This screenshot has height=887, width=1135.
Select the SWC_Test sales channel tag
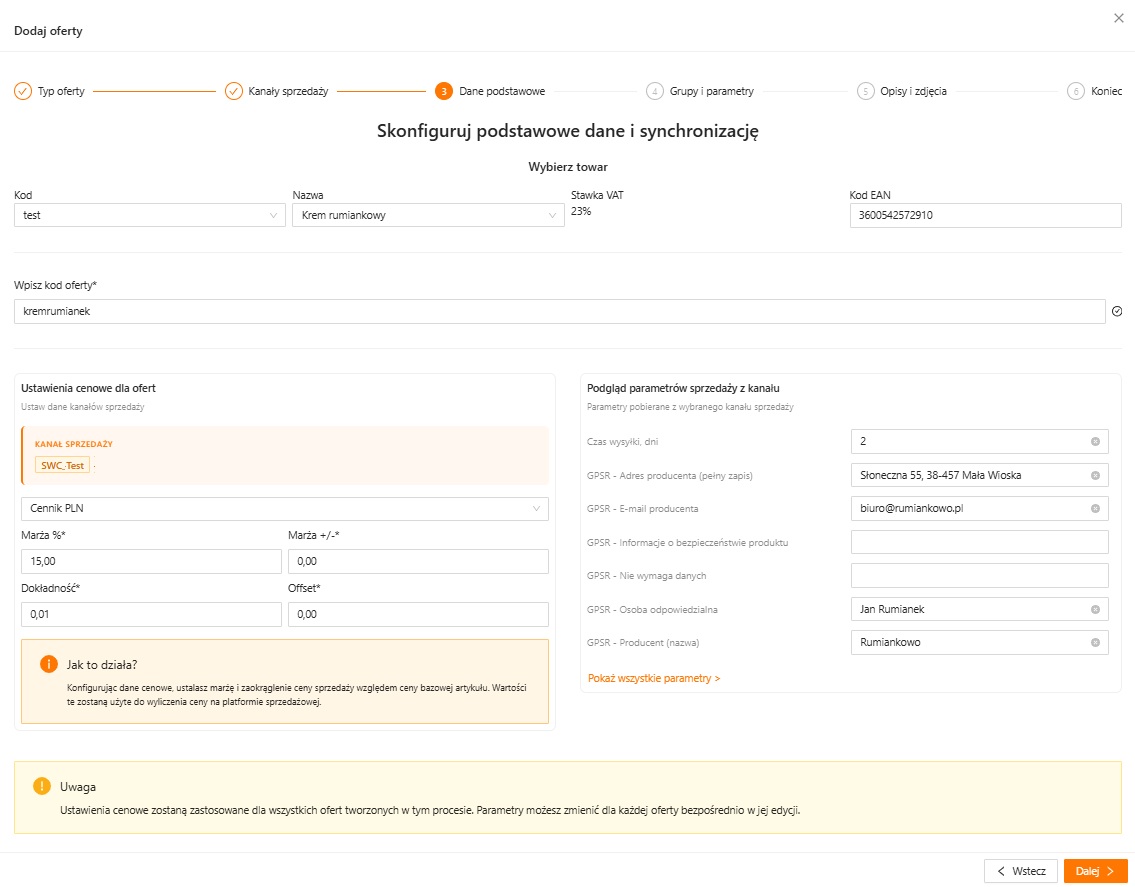[62, 466]
